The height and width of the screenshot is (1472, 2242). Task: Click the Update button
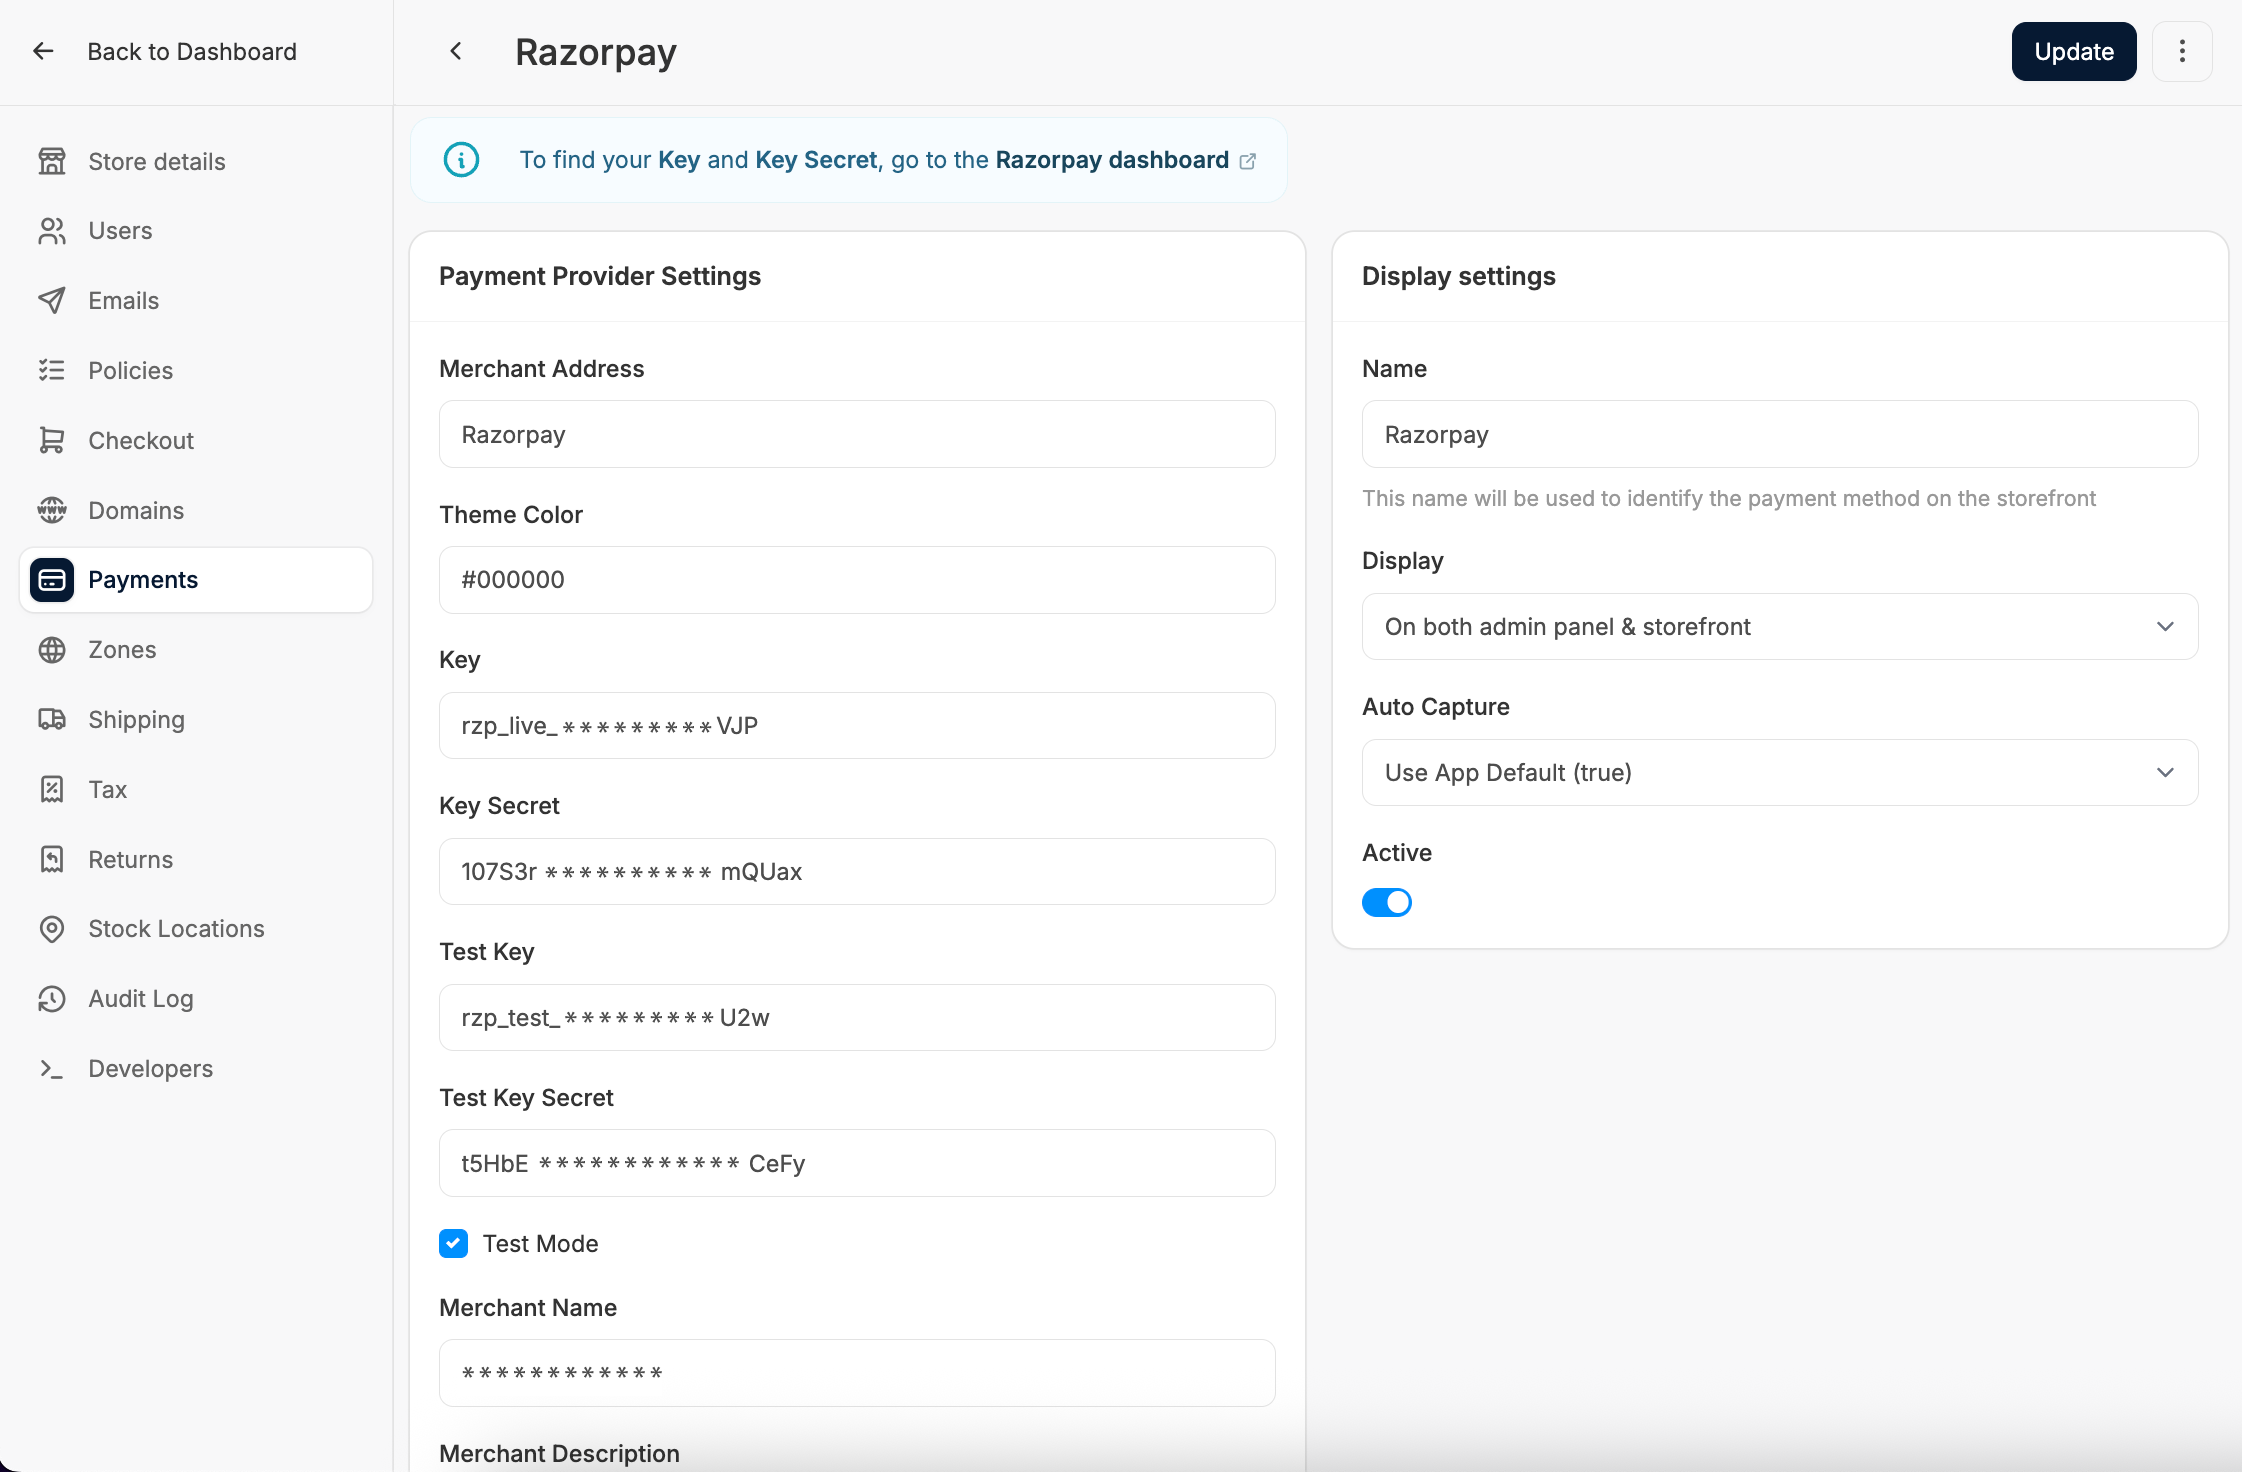click(2074, 51)
